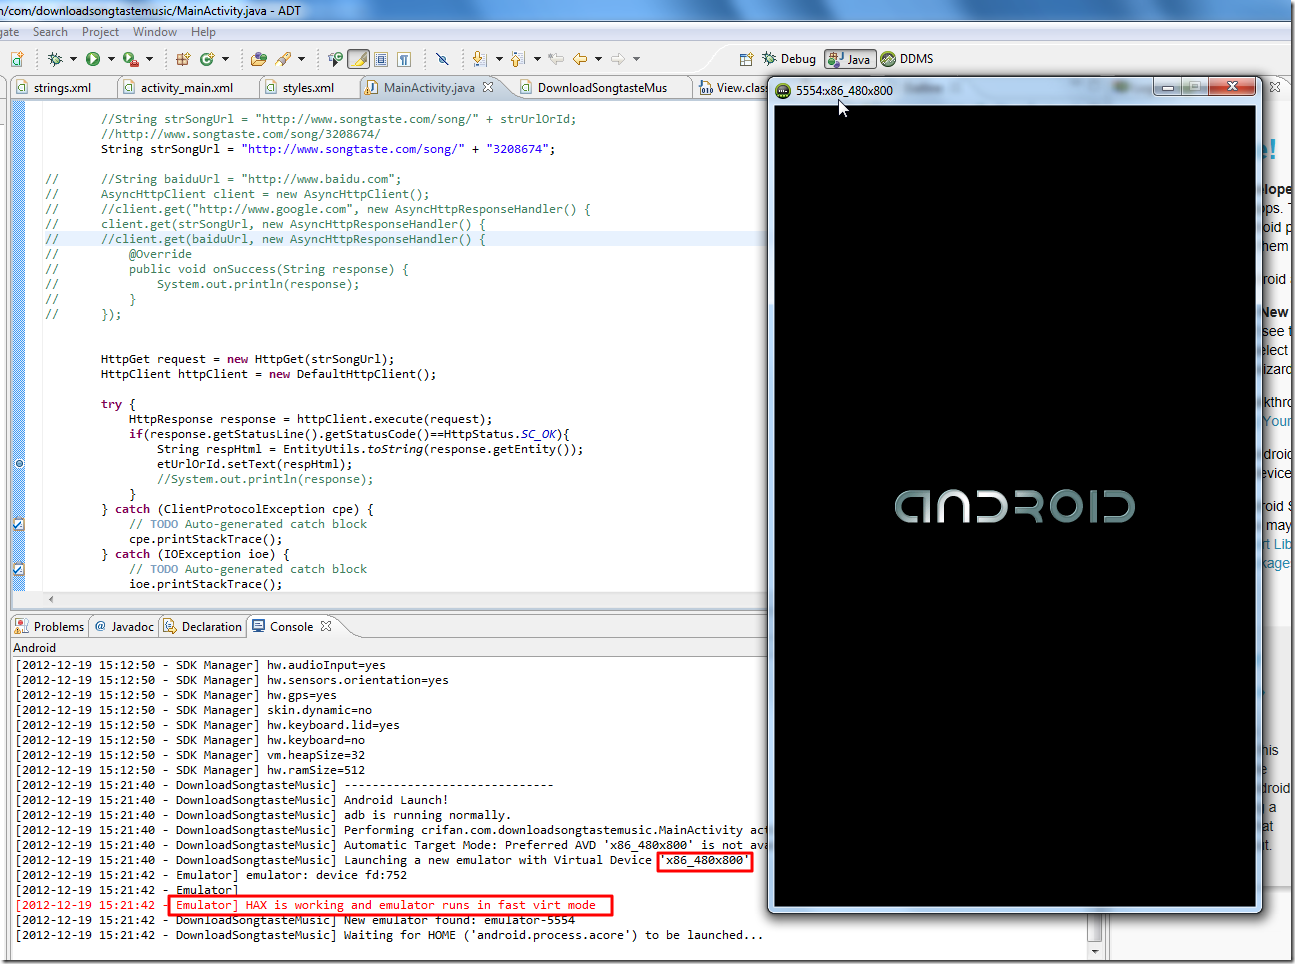Close the Console view tab

(x=326, y=626)
